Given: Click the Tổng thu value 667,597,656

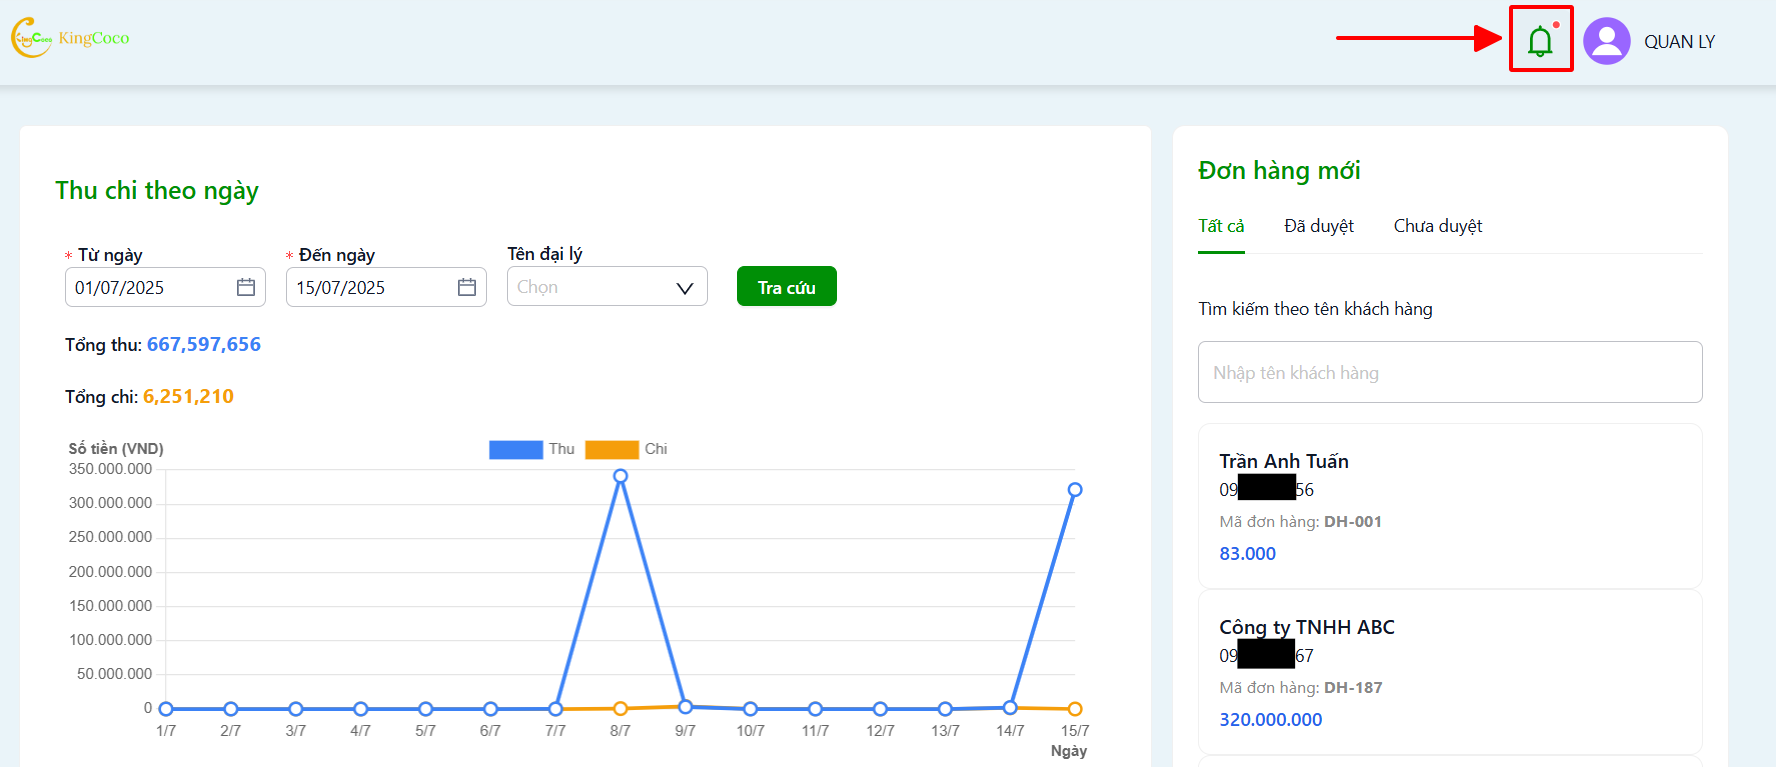Looking at the screenshot, I should coord(204,344).
